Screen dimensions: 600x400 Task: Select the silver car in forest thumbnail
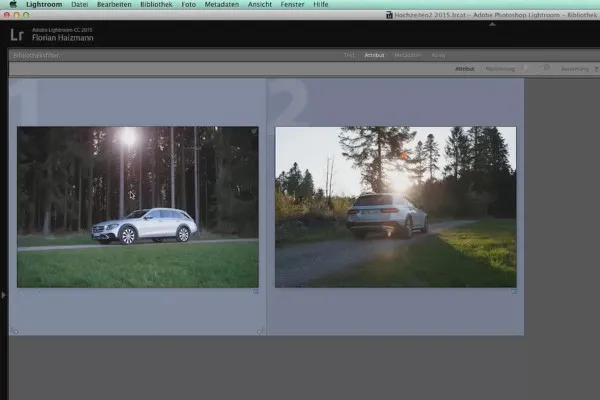pos(137,206)
